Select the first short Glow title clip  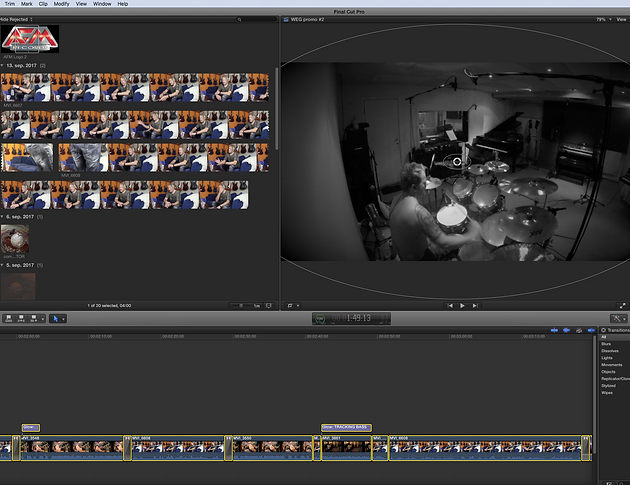tap(31, 428)
